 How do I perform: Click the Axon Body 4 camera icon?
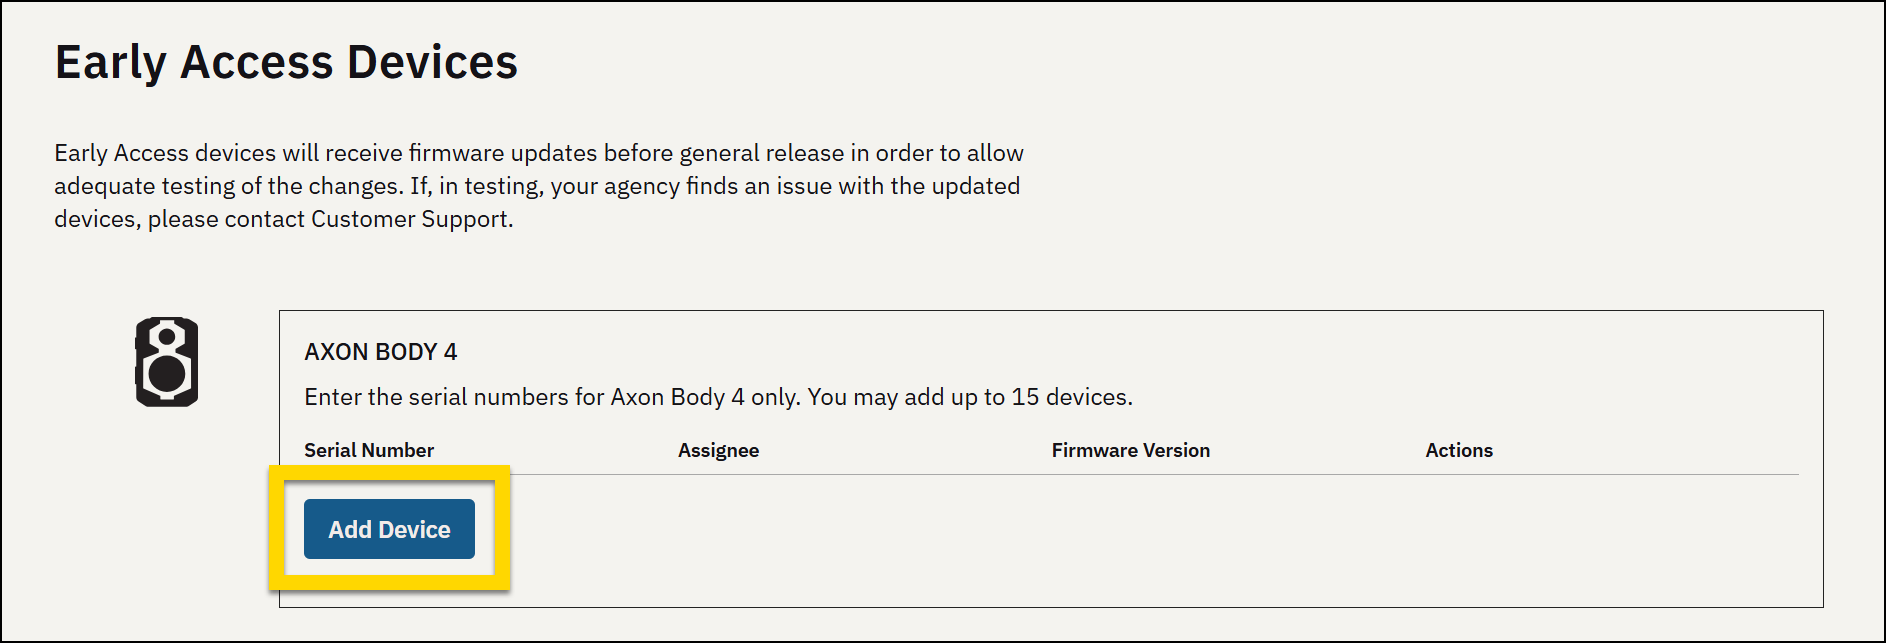[x=166, y=360]
